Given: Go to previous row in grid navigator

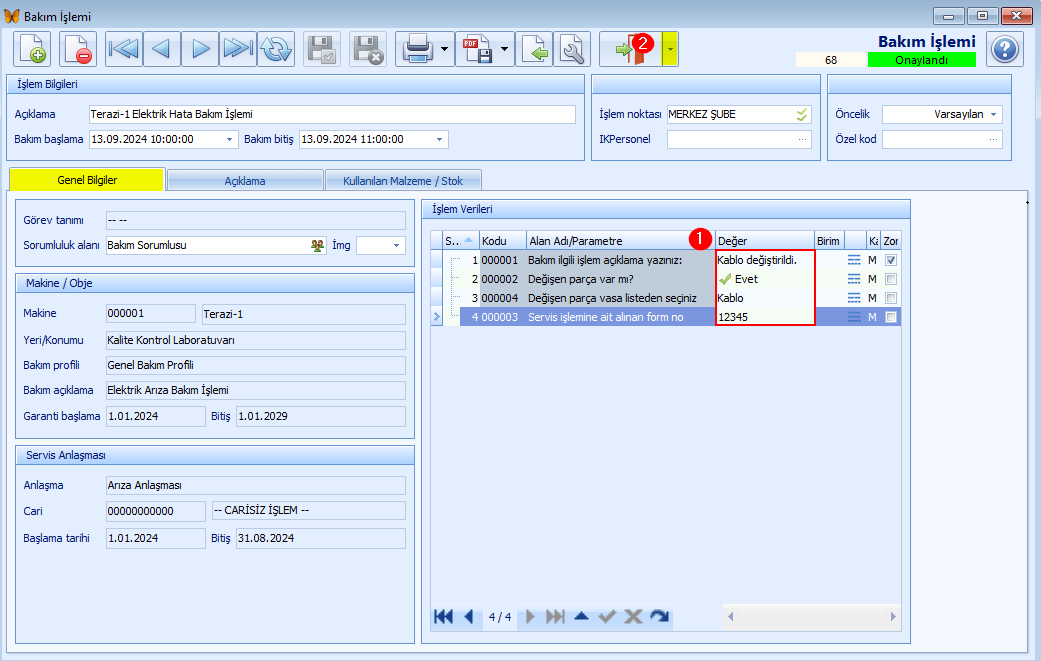Looking at the screenshot, I should (x=469, y=617).
